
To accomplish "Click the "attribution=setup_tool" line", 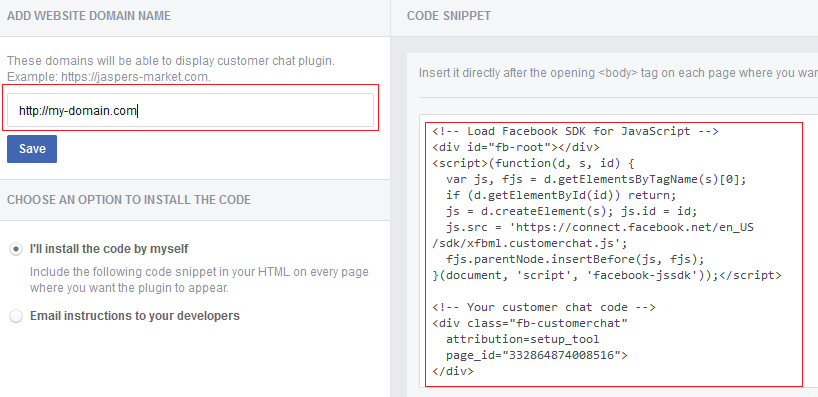I will coord(523,340).
